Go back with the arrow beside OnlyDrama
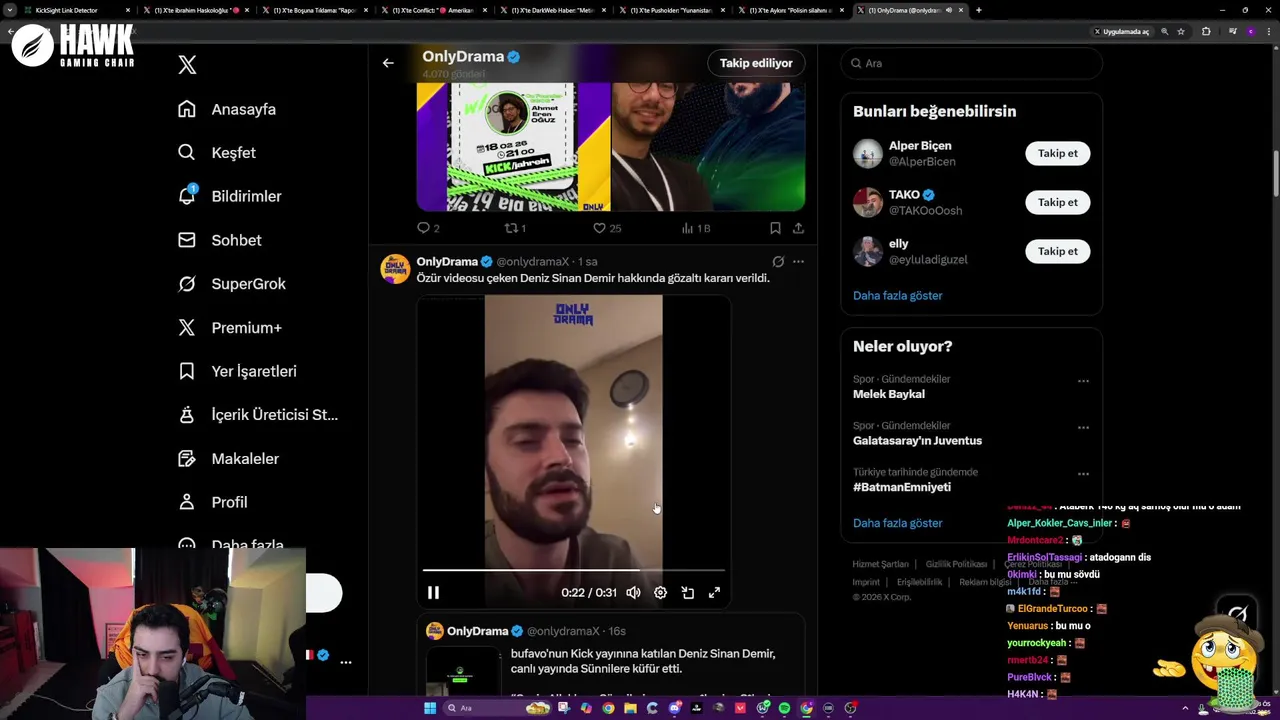This screenshot has width=1280, height=720. coord(388,63)
